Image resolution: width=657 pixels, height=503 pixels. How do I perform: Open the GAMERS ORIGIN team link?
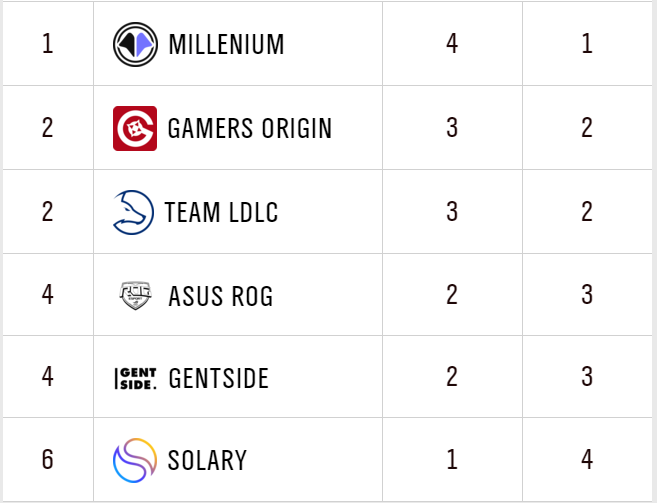249,128
